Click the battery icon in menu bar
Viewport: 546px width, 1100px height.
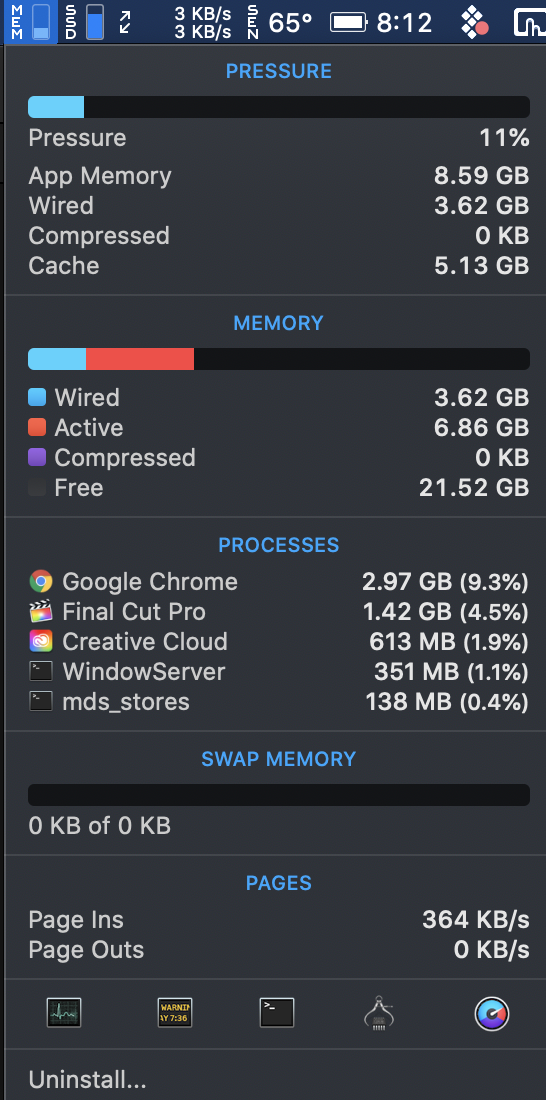[x=349, y=22]
